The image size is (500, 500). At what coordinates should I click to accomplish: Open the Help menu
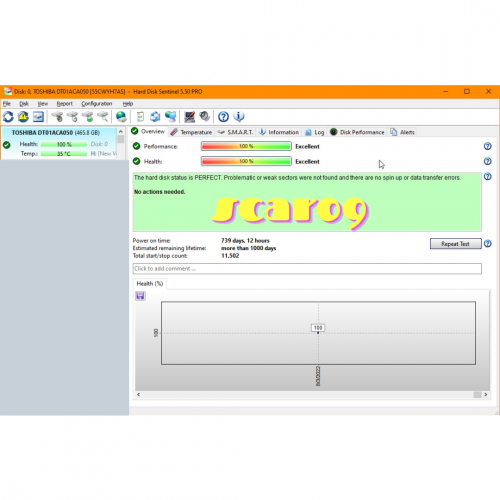pos(128,104)
